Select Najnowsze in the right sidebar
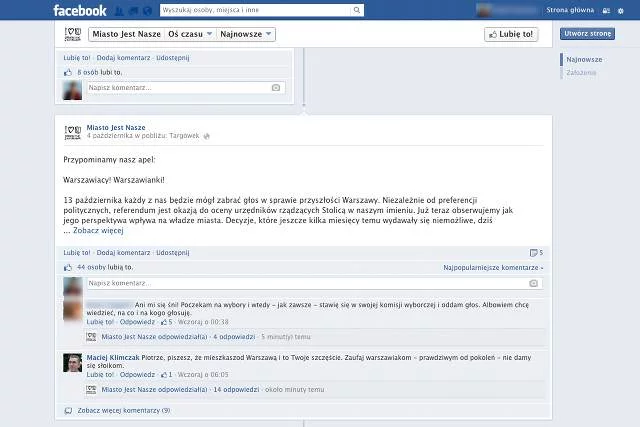Viewport: 640px width, 427px height. (x=584, y=60)
